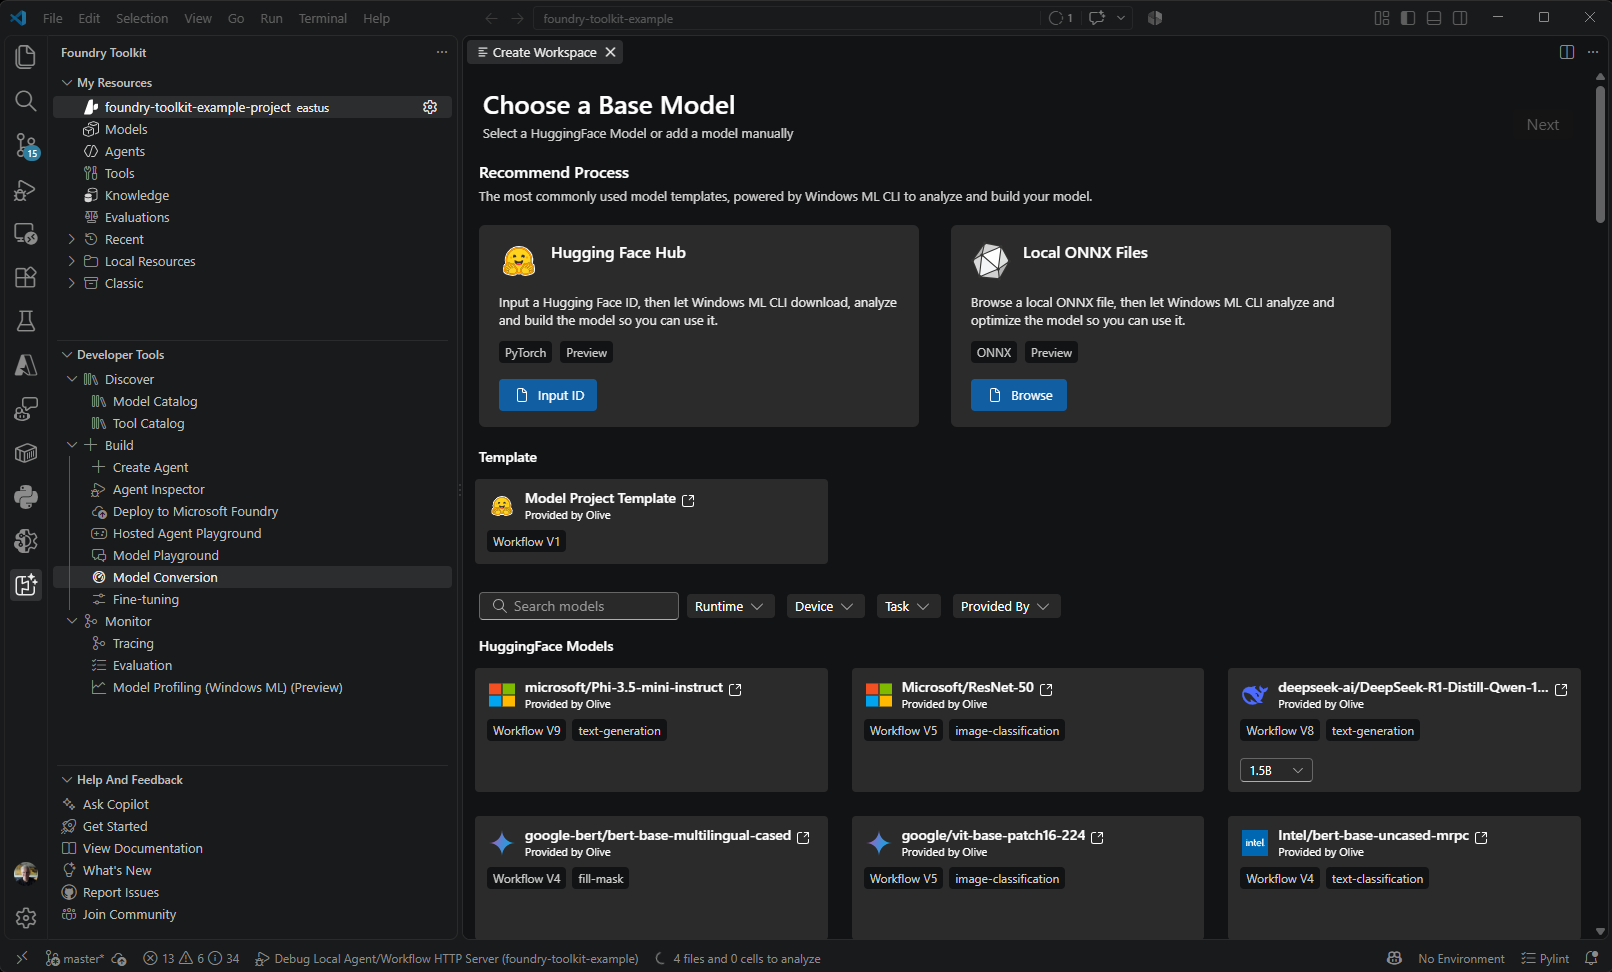Open external link for Model Project Template

click(688, 500)
